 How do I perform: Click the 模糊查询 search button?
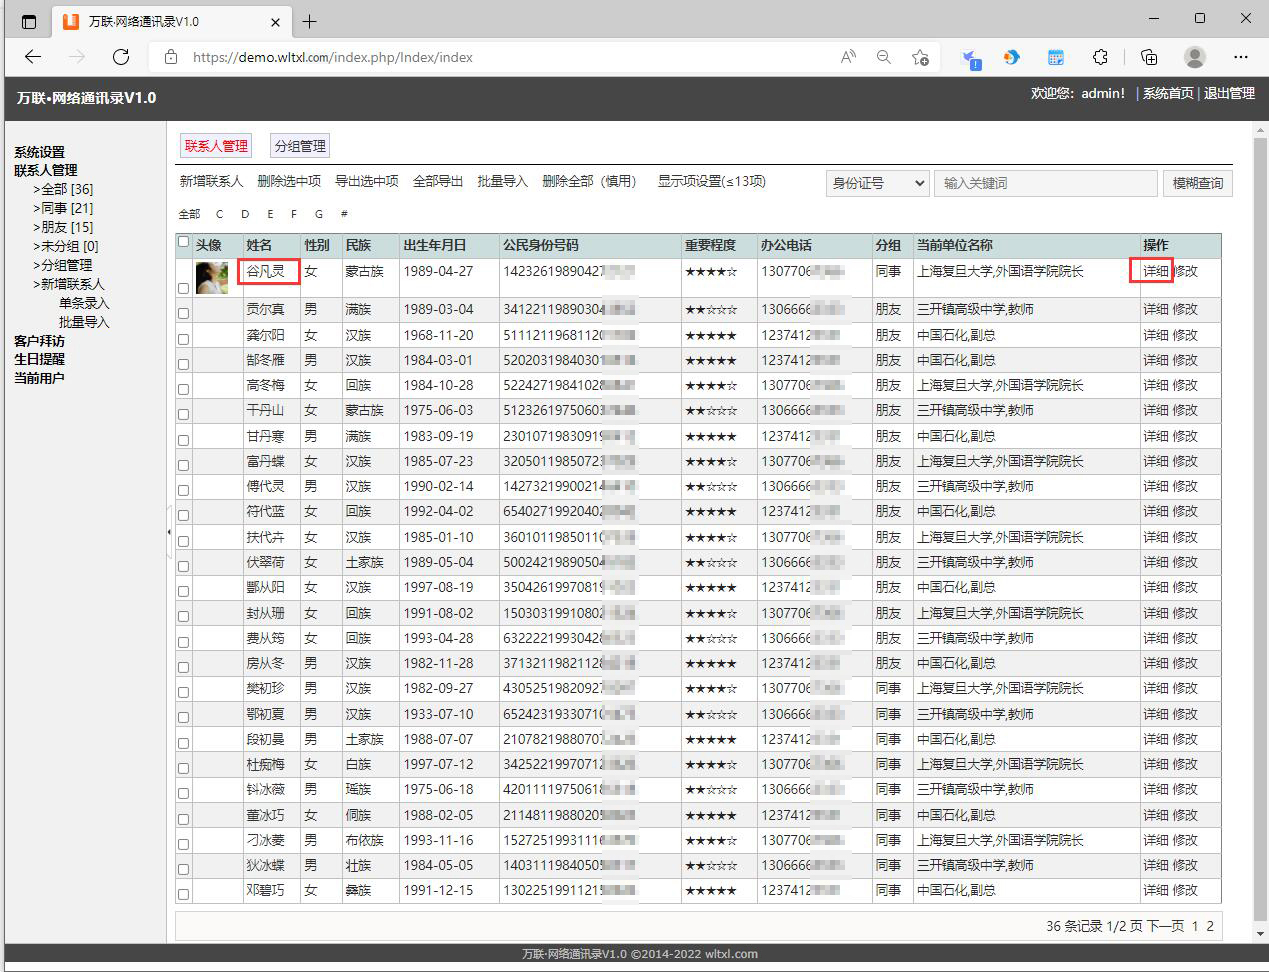pyautogui.click(x=1197, y=183)
